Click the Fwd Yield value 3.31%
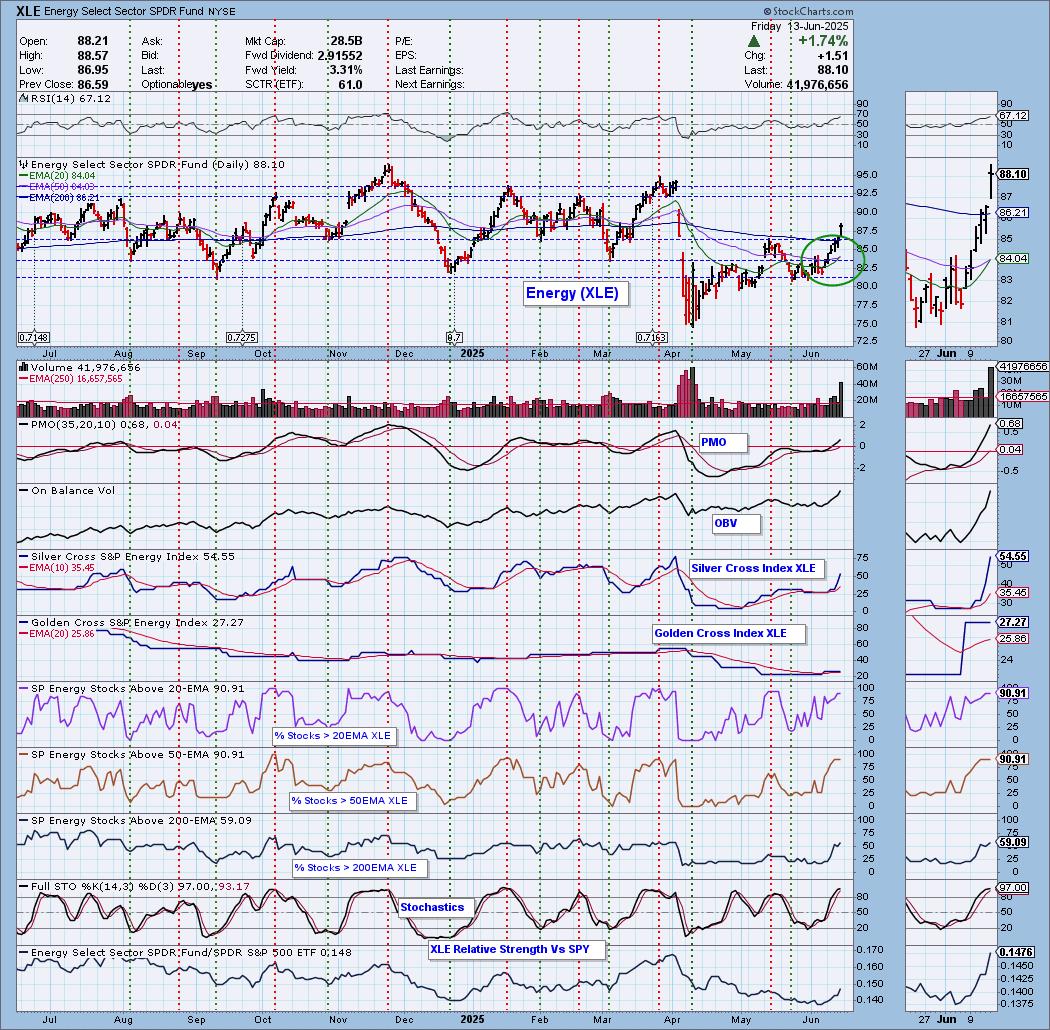Image resolution: width=1050 pixels, height=1030 pixels. pyautogui.click(x=346, y=70)
